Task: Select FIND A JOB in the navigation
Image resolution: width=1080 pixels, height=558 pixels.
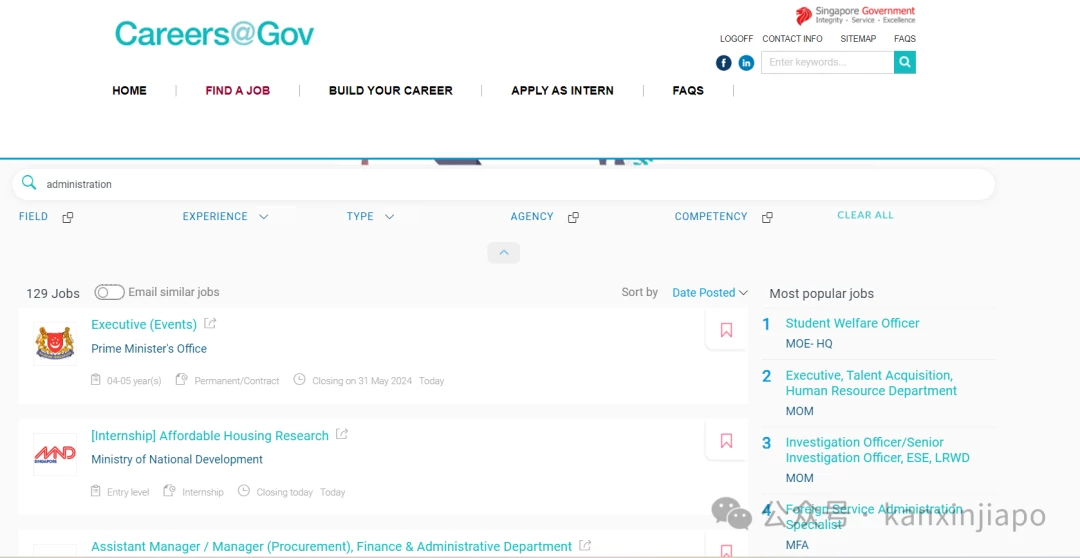Action: pyautogui.click(x=238, y=90)
